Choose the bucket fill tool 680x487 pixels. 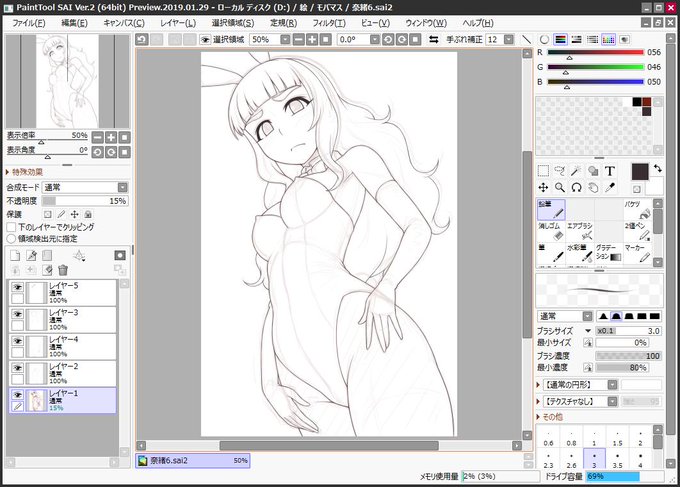click(637, 209)
